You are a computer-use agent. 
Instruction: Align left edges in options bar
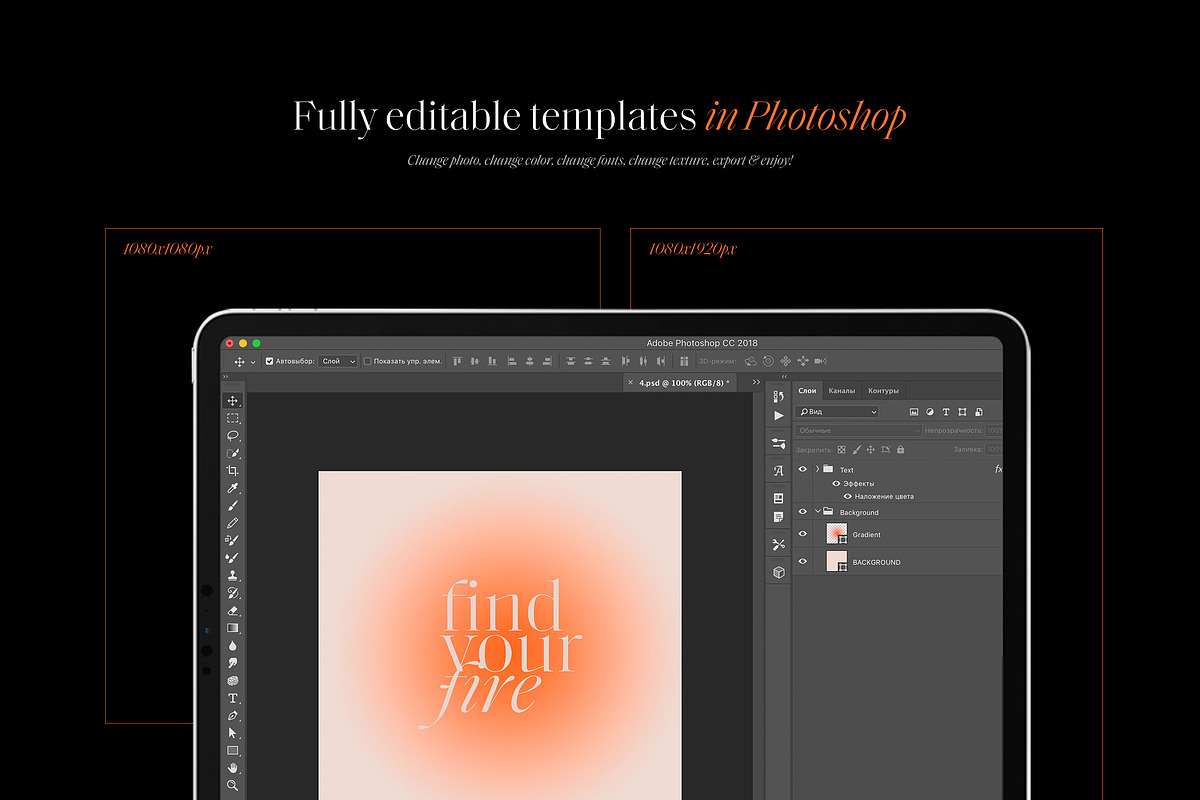tap(512, 361)
